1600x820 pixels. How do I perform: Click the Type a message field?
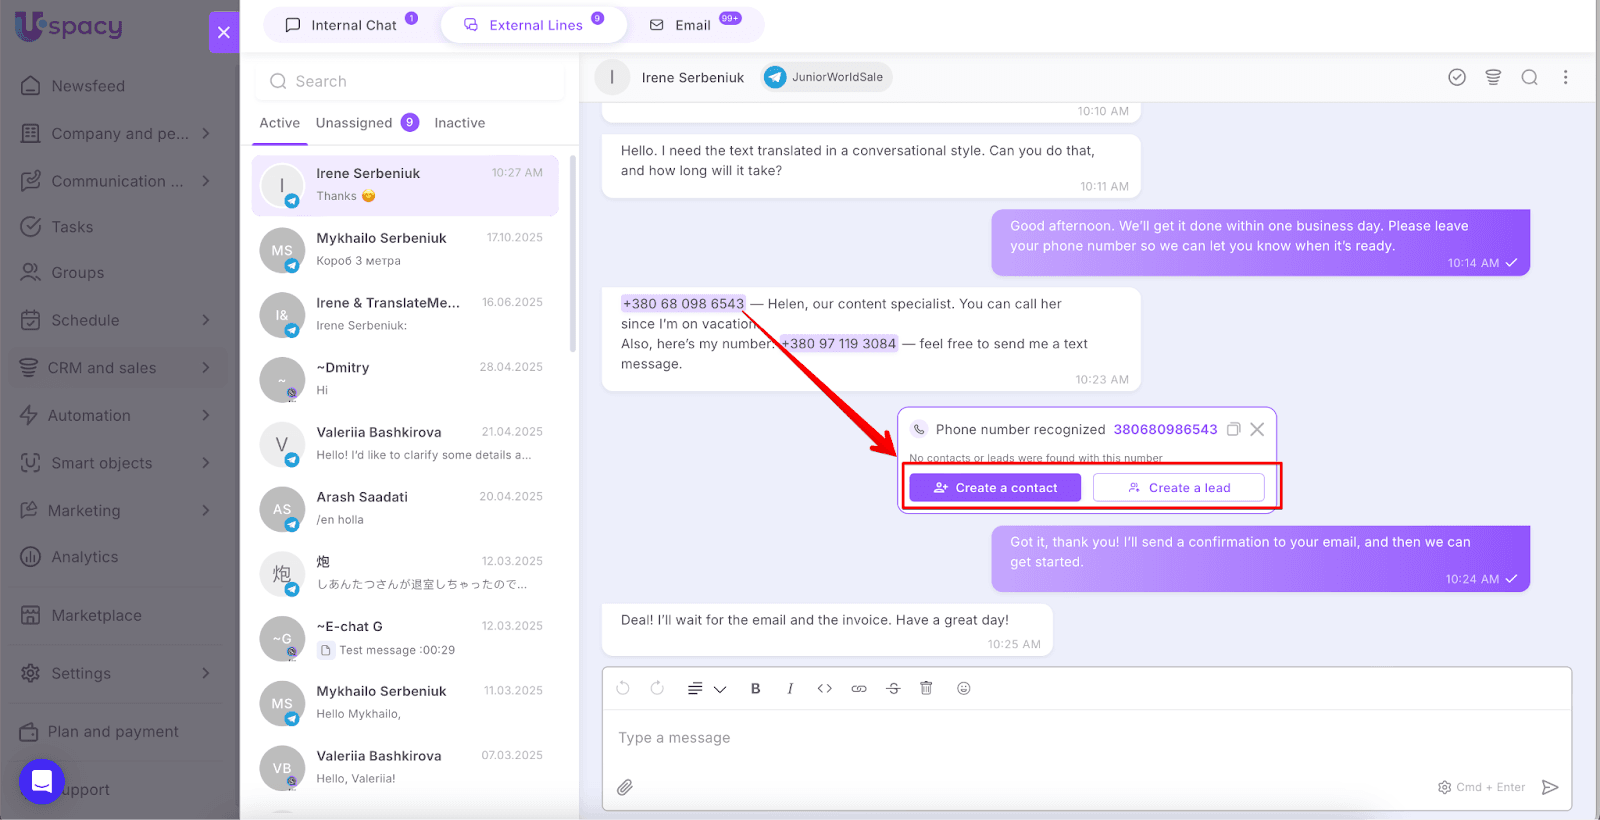pos(1000,738)
